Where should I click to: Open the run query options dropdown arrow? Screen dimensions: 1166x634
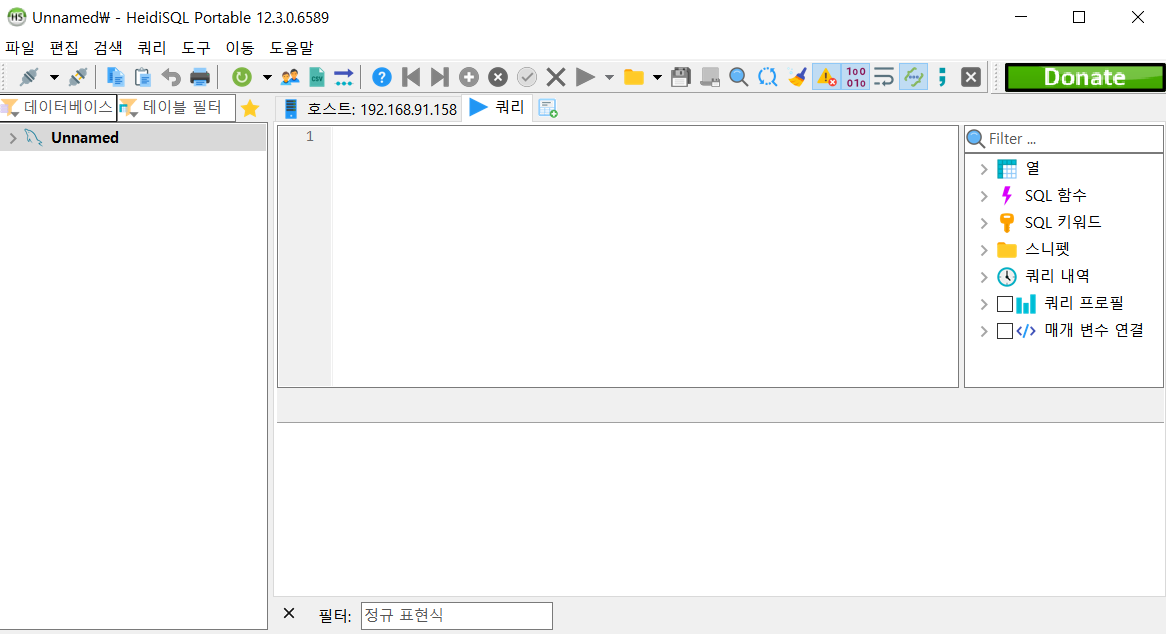pyautogui.click(x=610, y=77)
